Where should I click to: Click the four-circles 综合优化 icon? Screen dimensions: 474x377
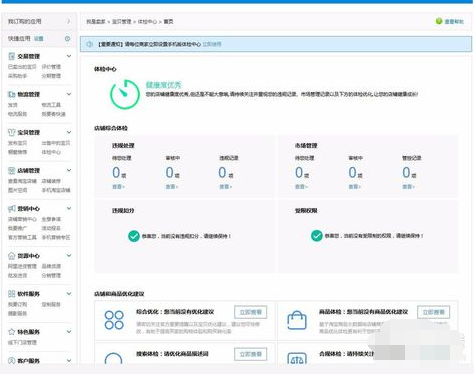(114, 320)
